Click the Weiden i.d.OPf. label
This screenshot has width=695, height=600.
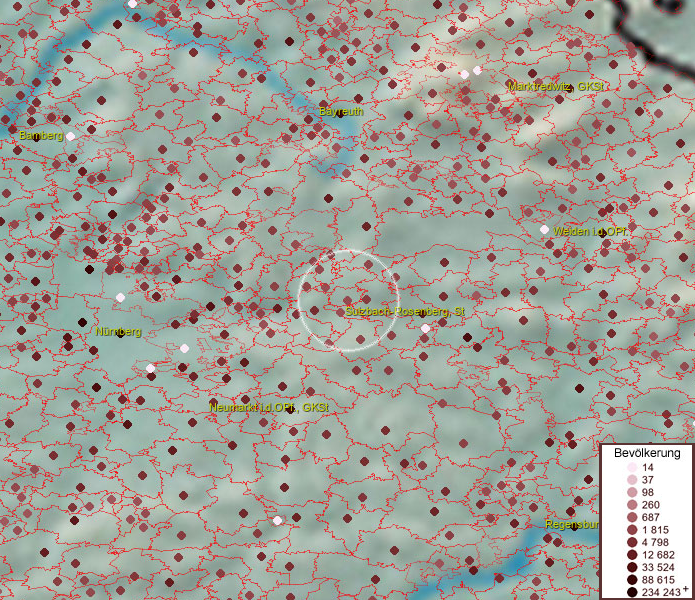(x=590, y=231)
